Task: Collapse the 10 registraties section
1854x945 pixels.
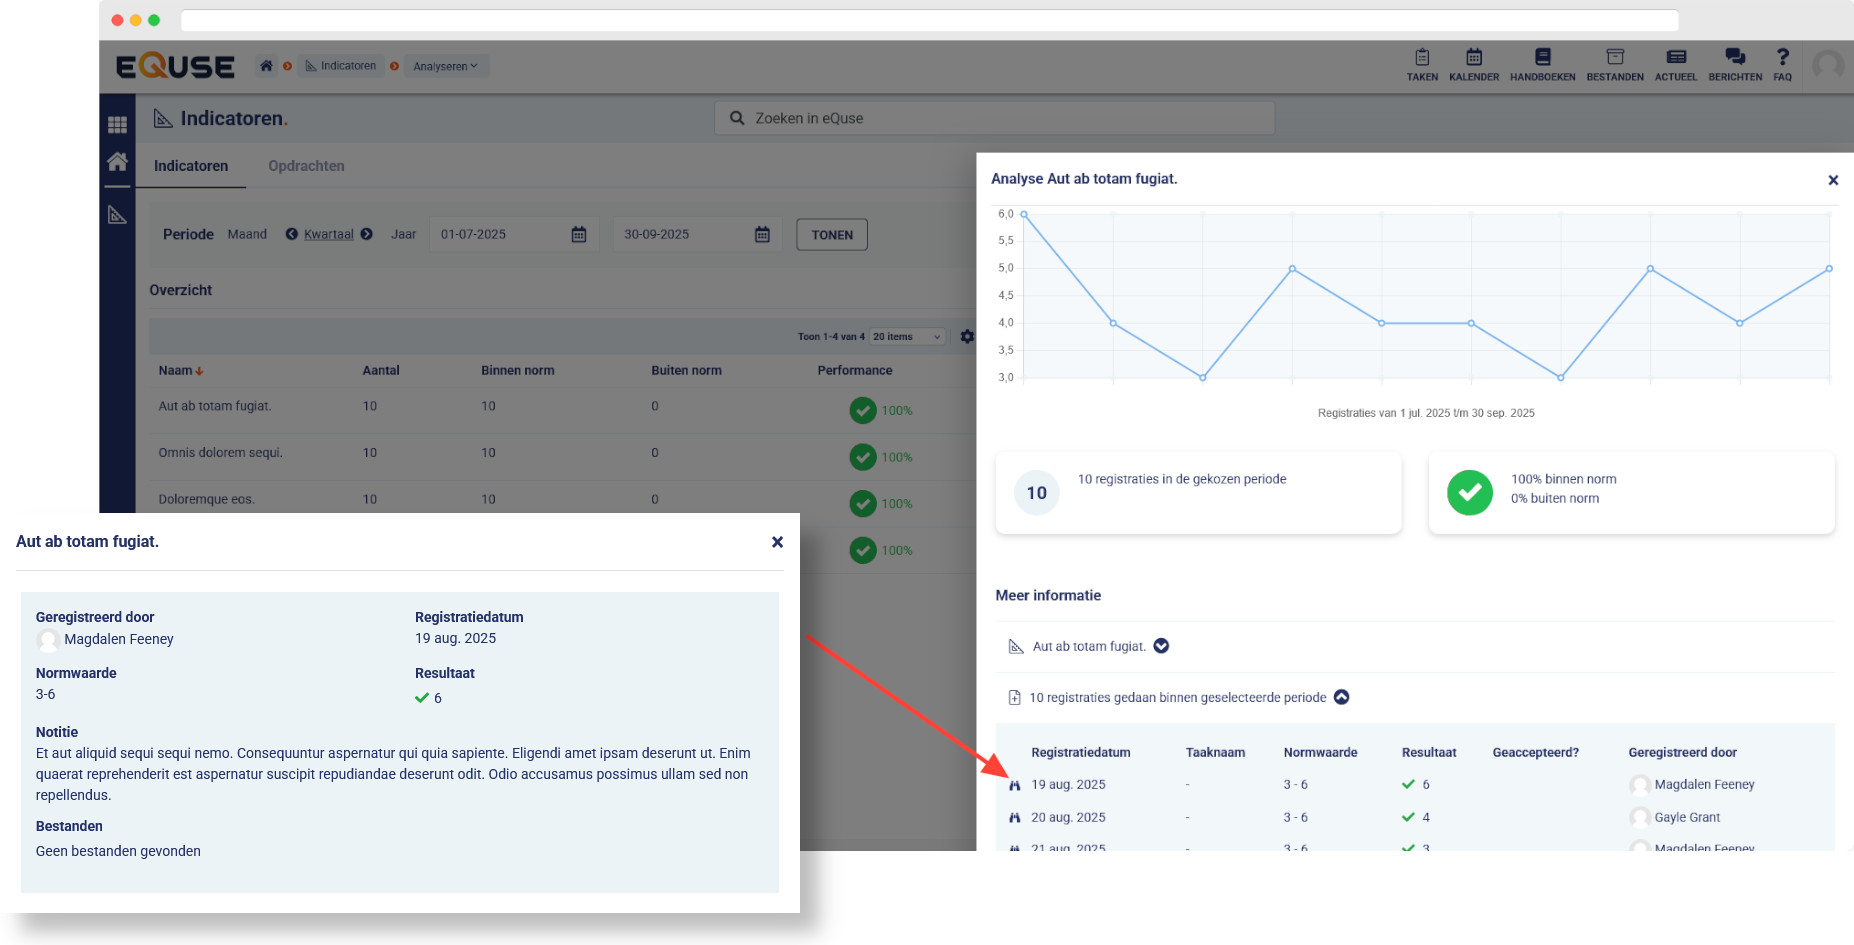Action: point(1342,697)
